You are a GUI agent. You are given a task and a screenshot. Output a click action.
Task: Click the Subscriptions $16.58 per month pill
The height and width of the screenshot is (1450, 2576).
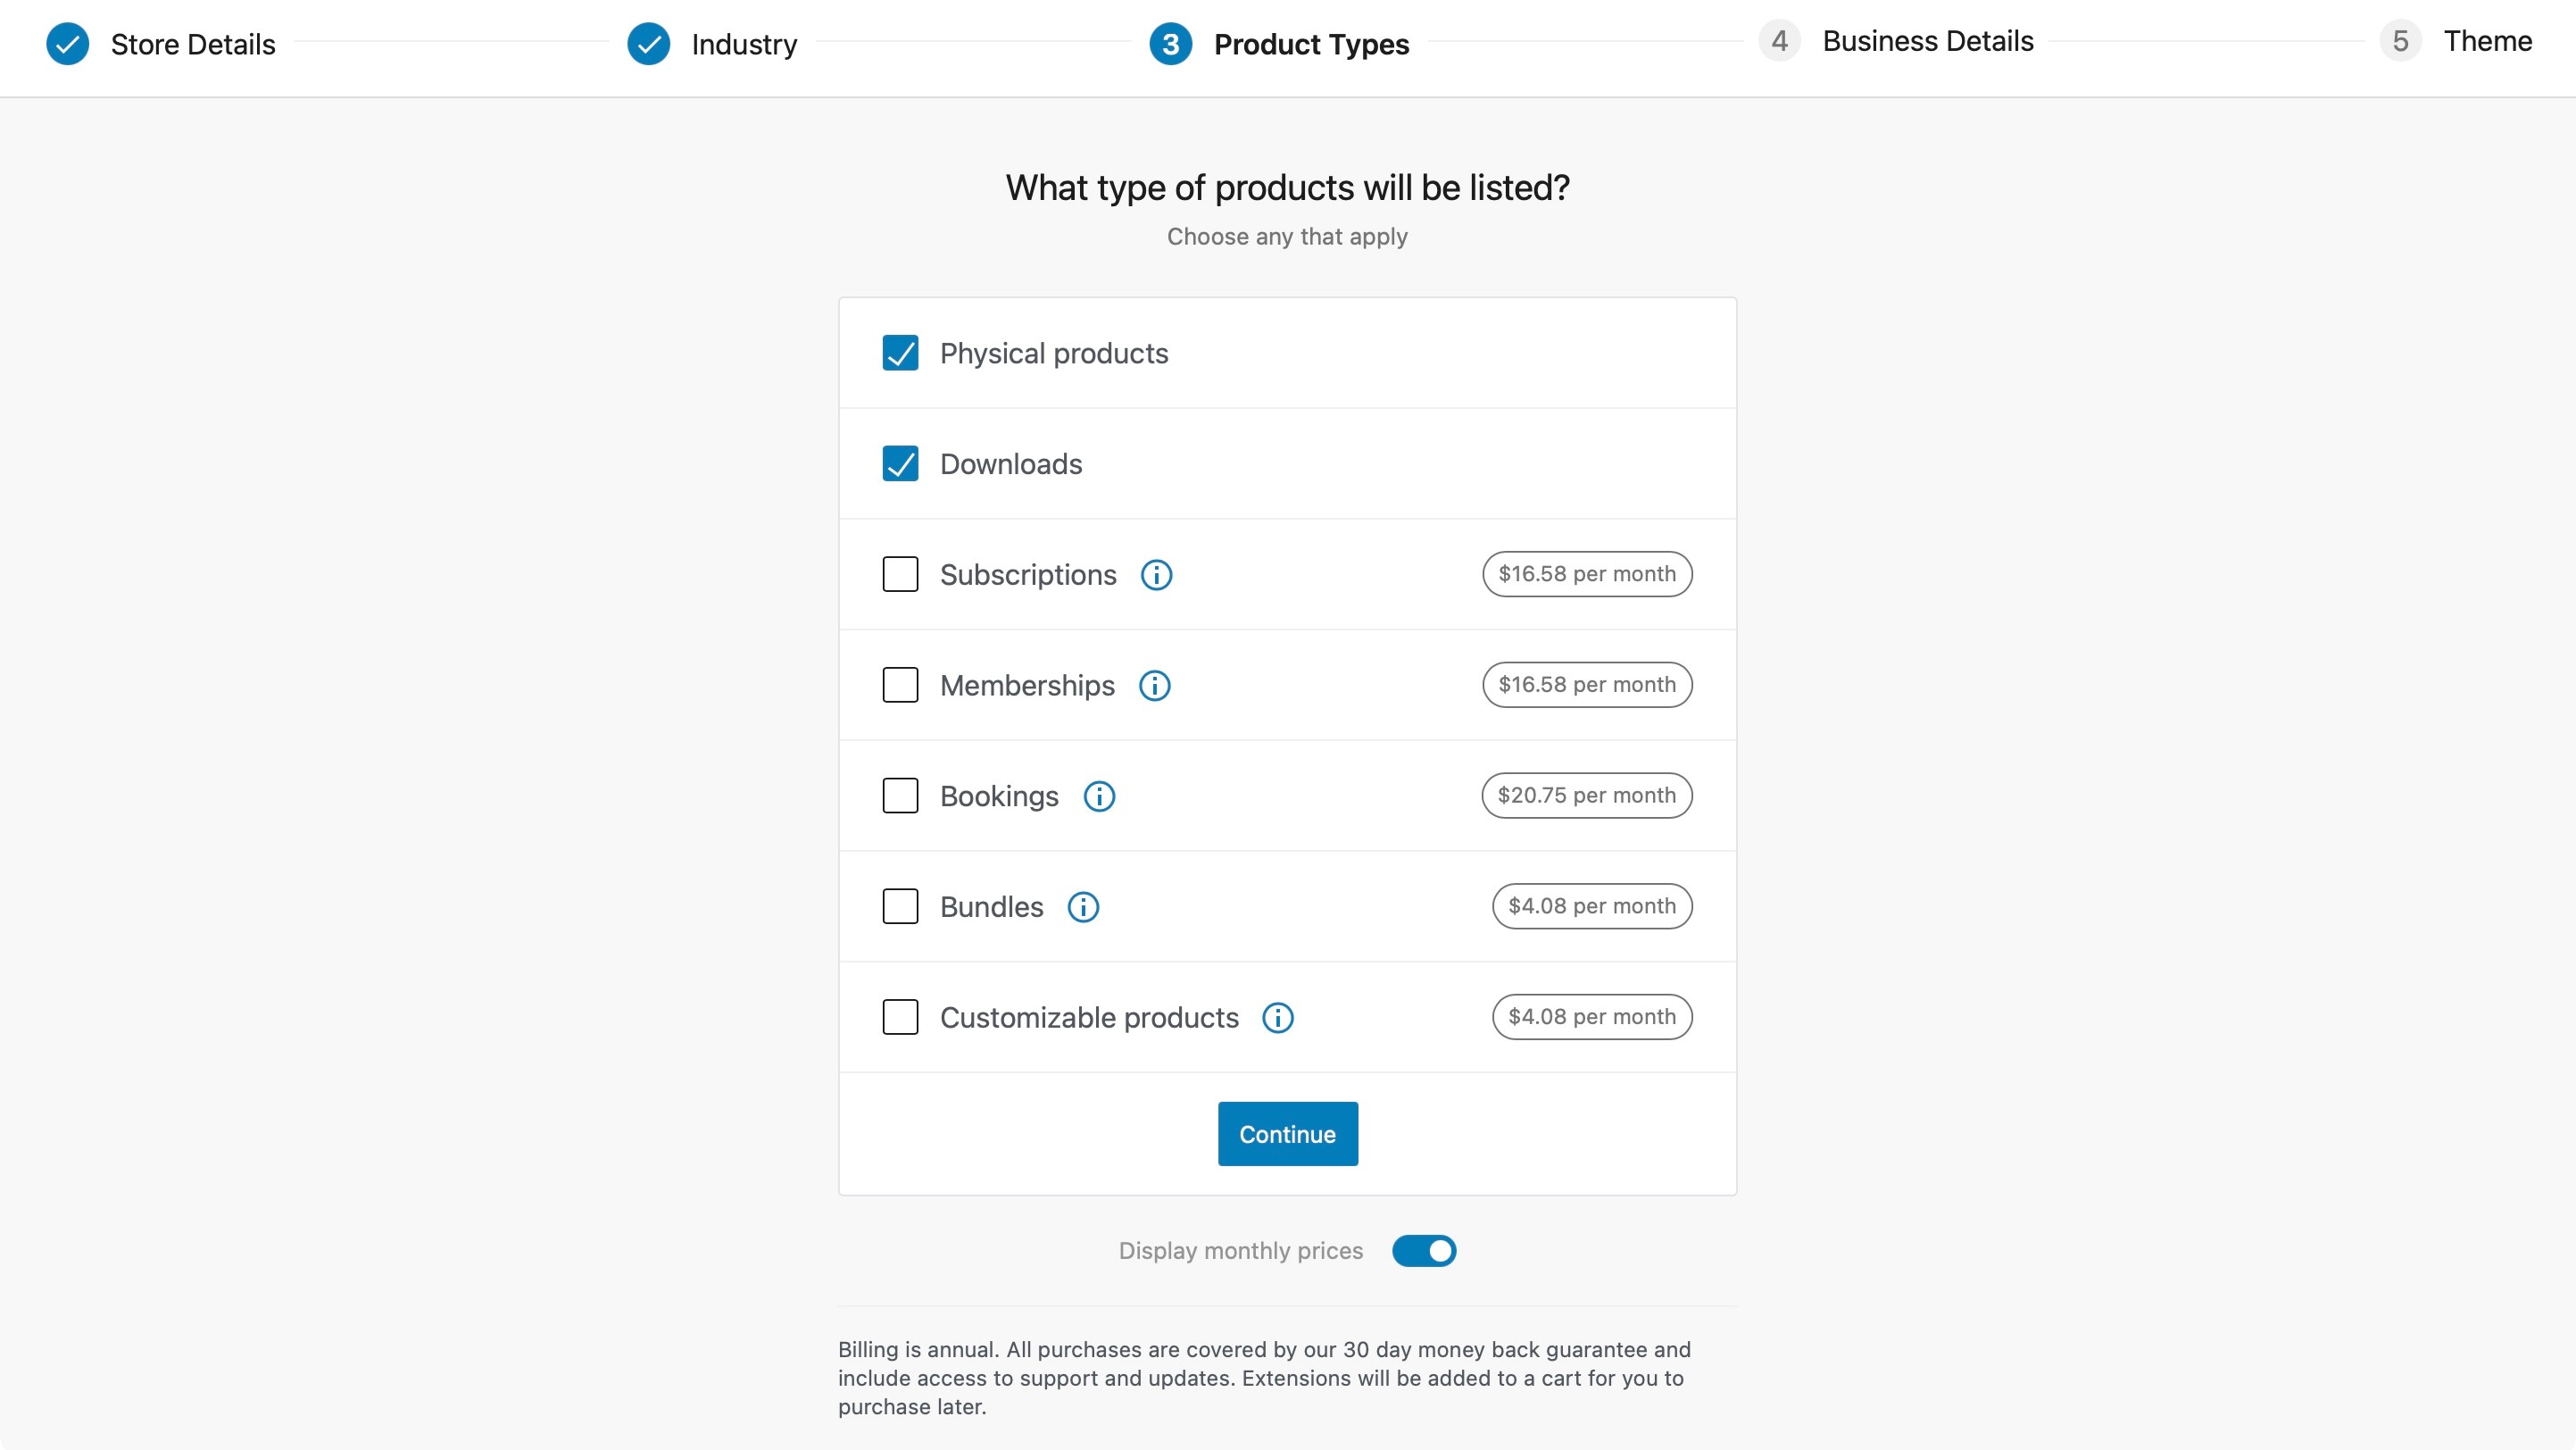1586,574
